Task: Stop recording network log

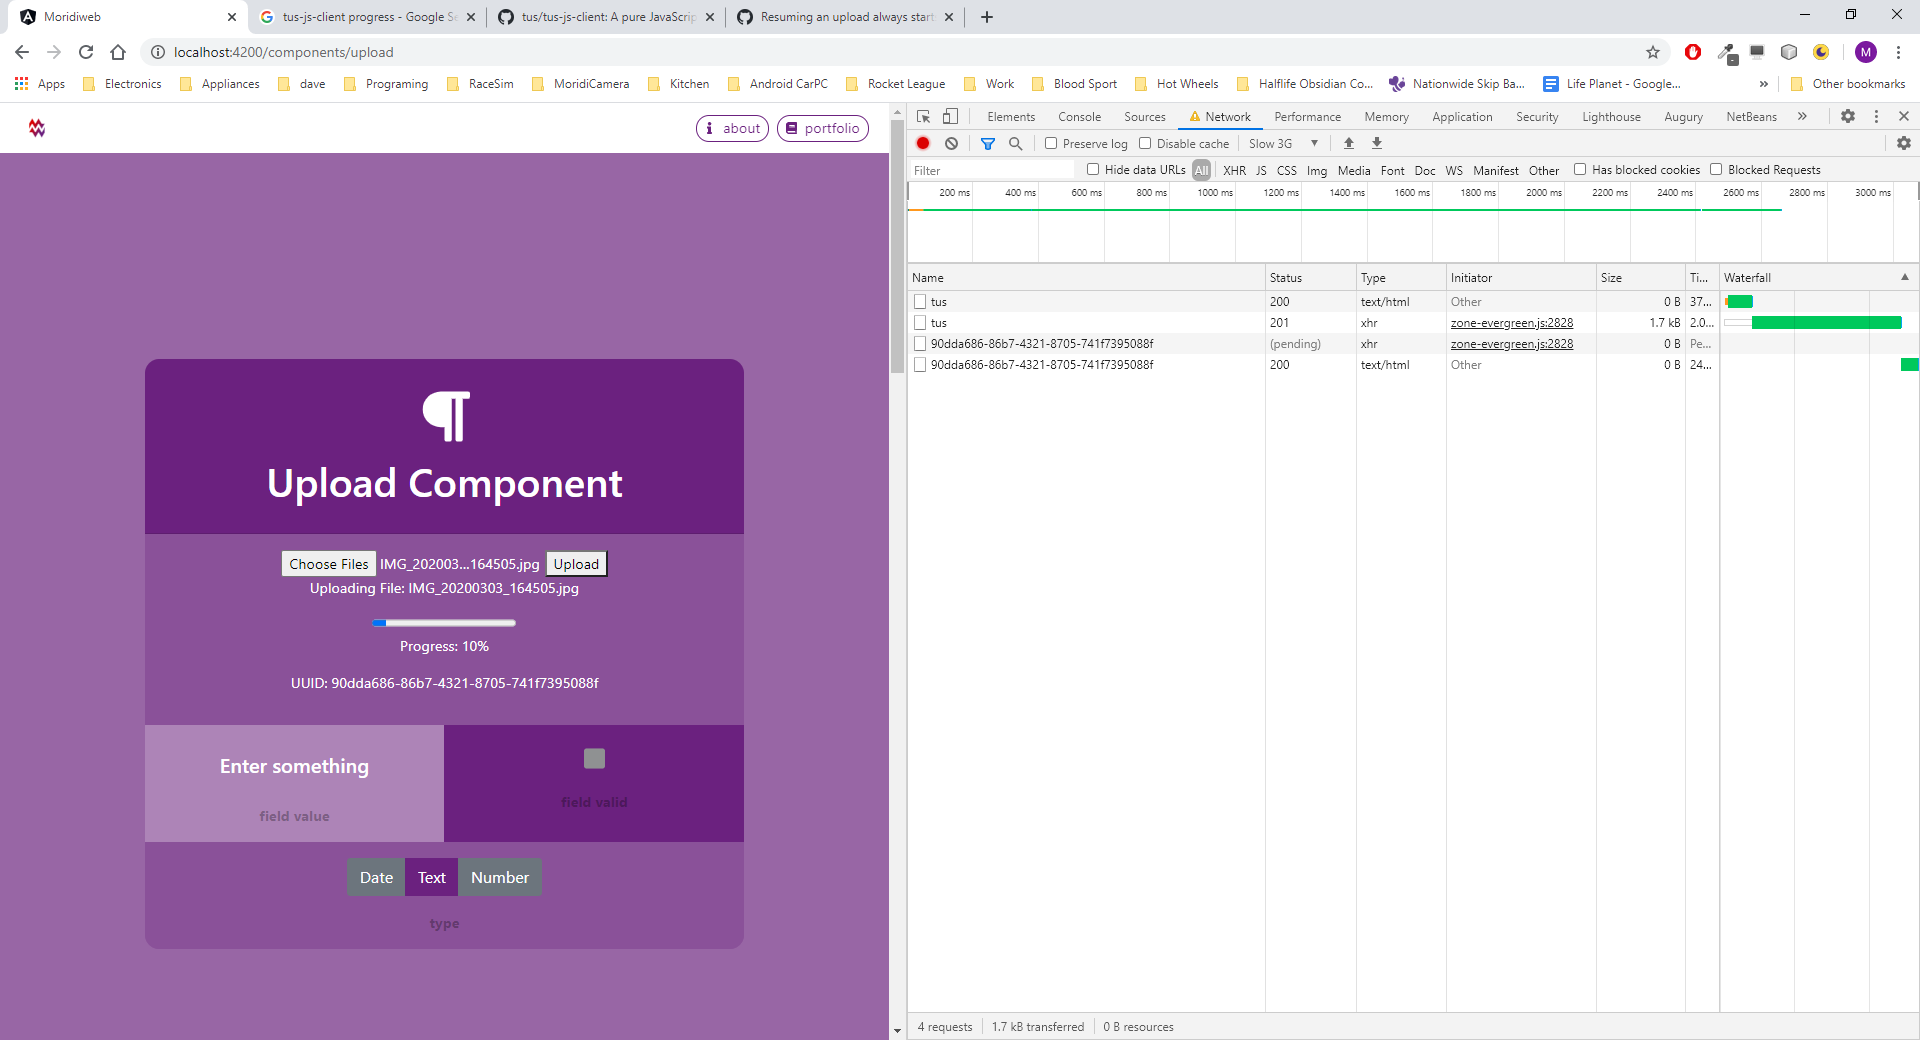Action: coord(923,143)
